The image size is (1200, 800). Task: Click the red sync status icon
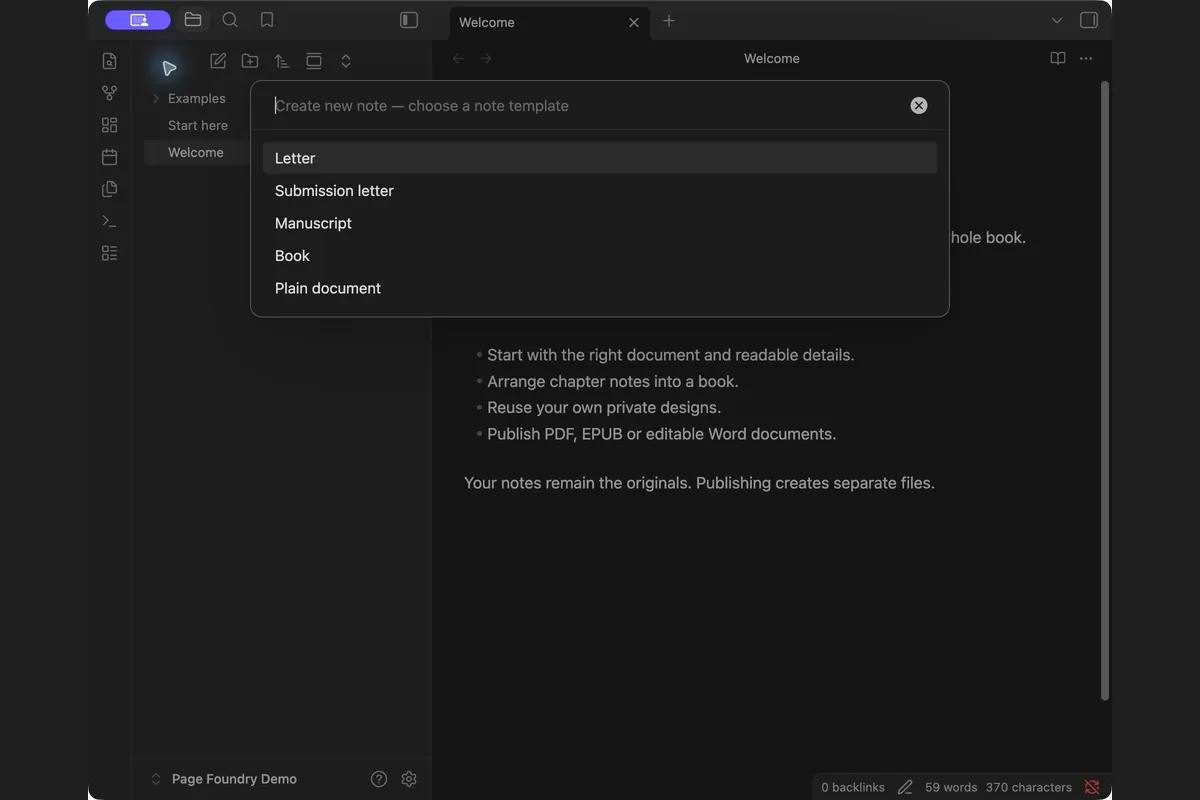(x=1092, y=787)
